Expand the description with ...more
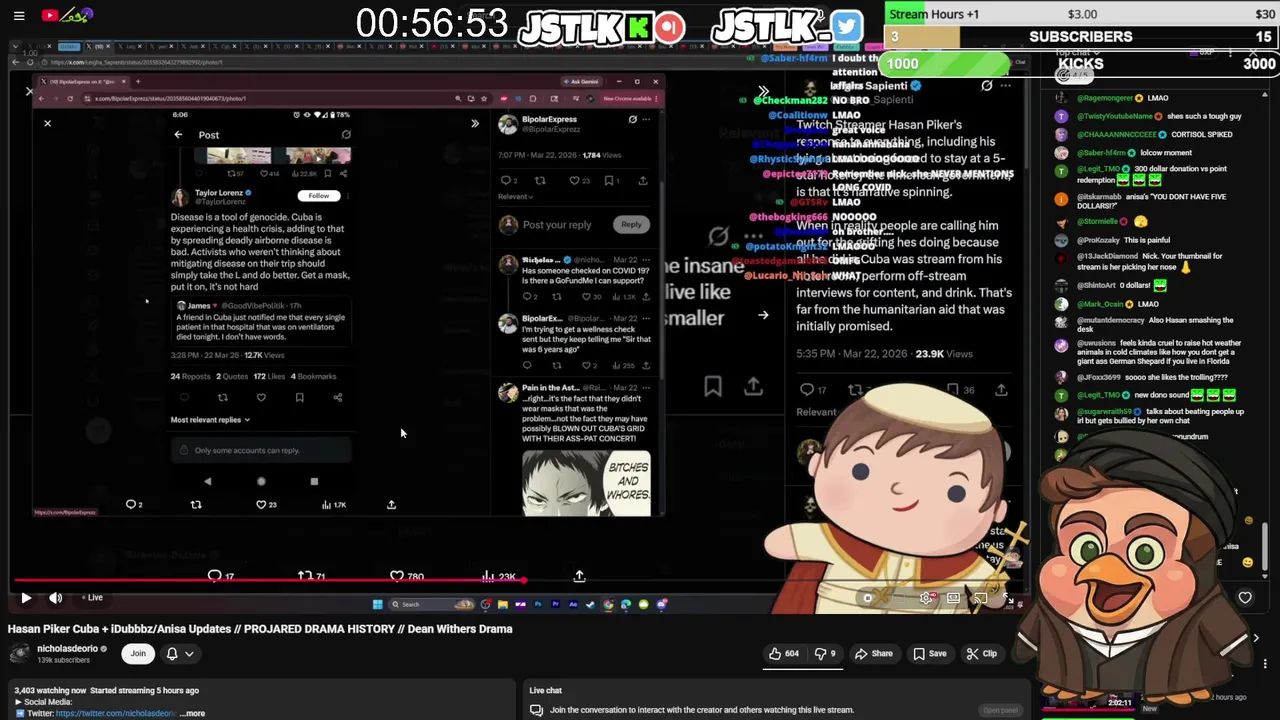 (x=194, y=713)
